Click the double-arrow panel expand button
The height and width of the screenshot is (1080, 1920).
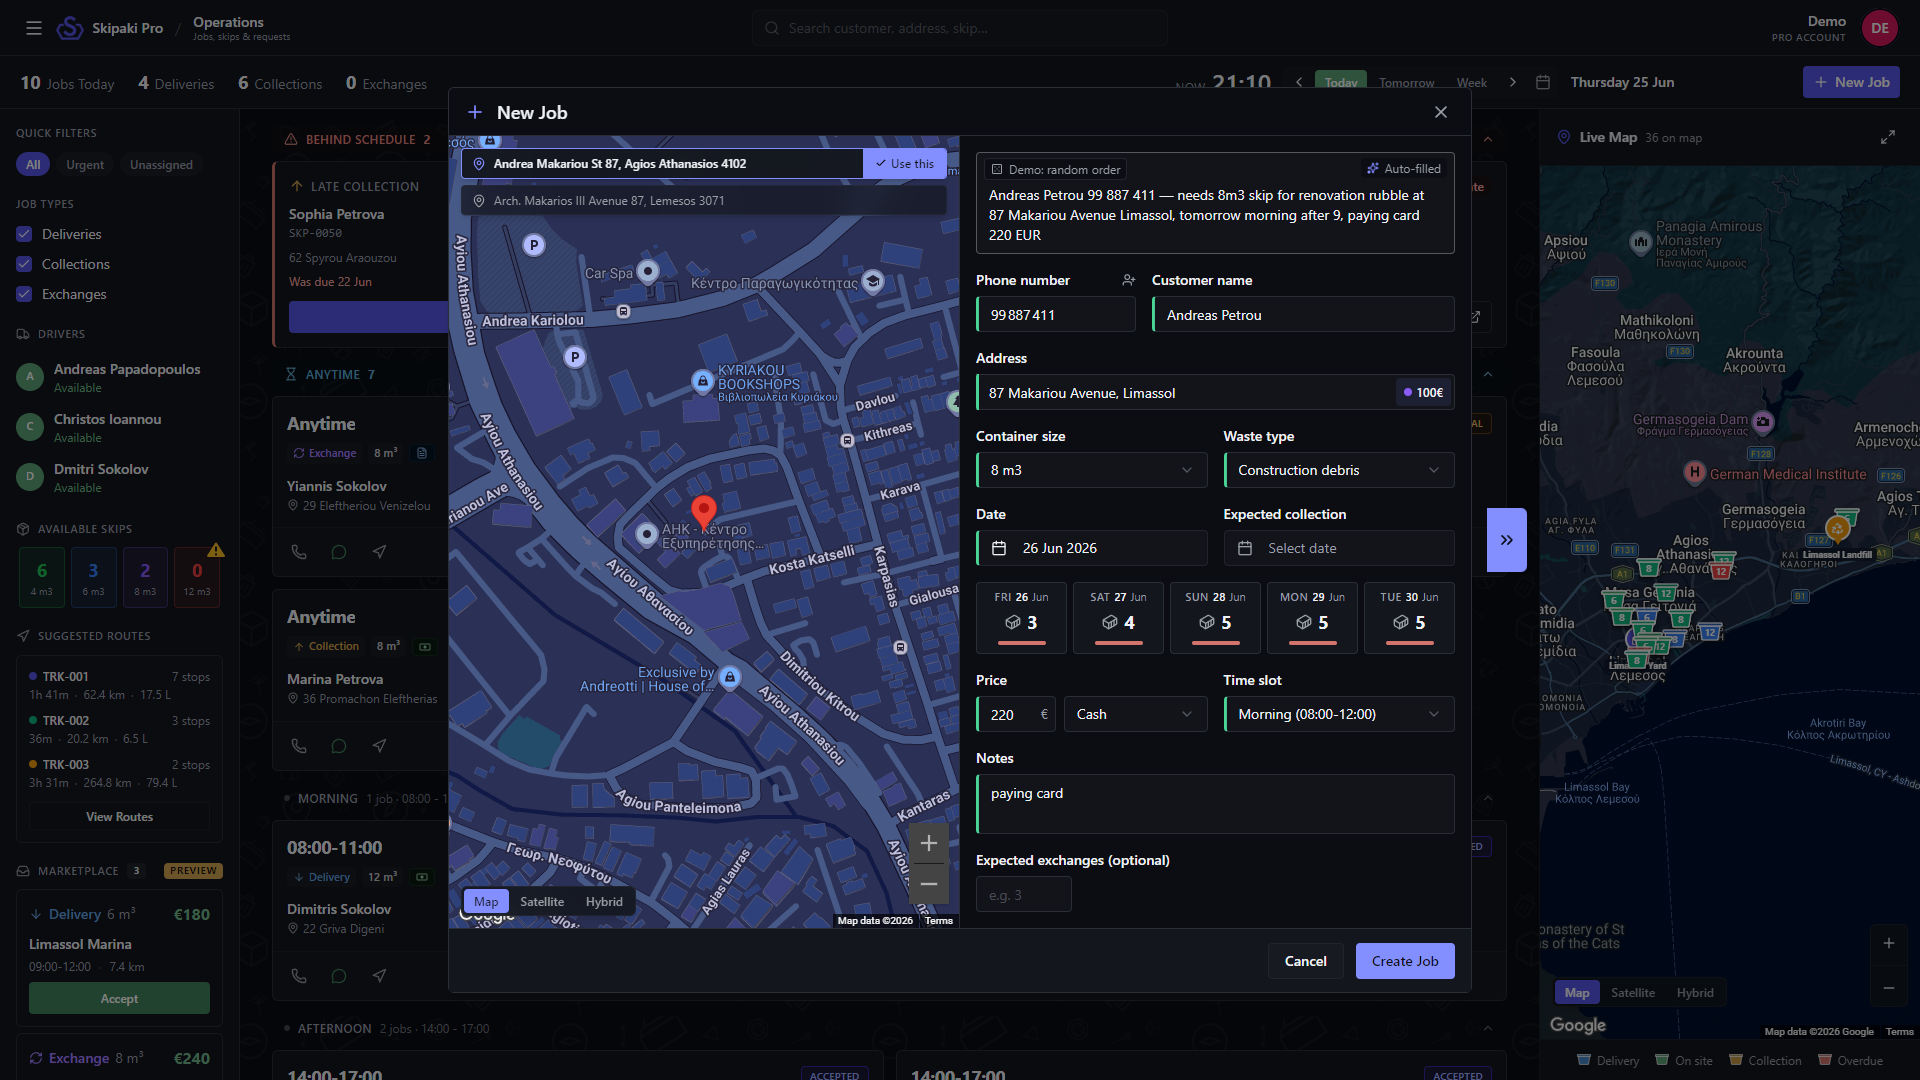1506,540
